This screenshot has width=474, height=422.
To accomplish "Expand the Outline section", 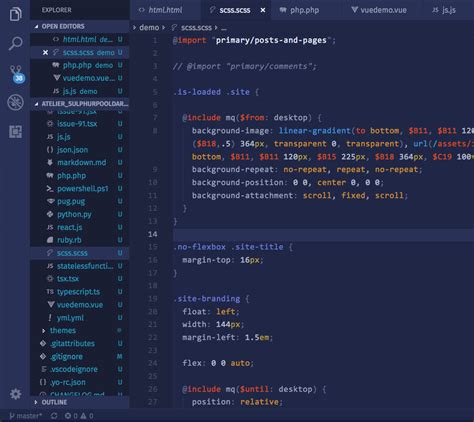I will click(x=80, y=402).
